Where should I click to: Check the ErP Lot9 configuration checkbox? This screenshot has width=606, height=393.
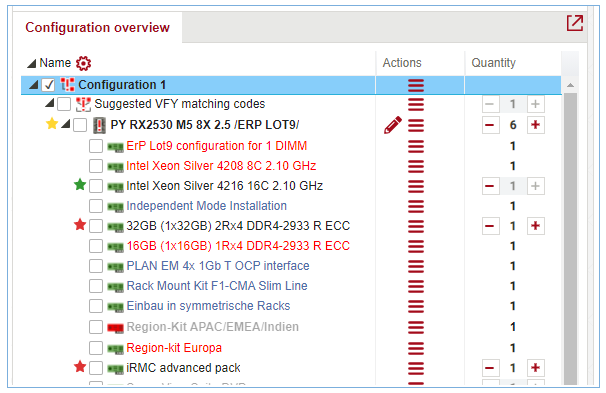click(x=95, y=146)
